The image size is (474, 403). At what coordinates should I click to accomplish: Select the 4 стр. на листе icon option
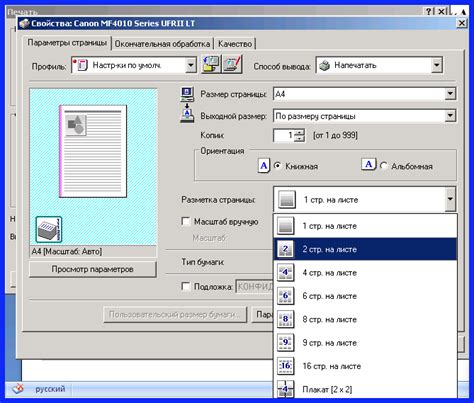[x=285, y=273]
